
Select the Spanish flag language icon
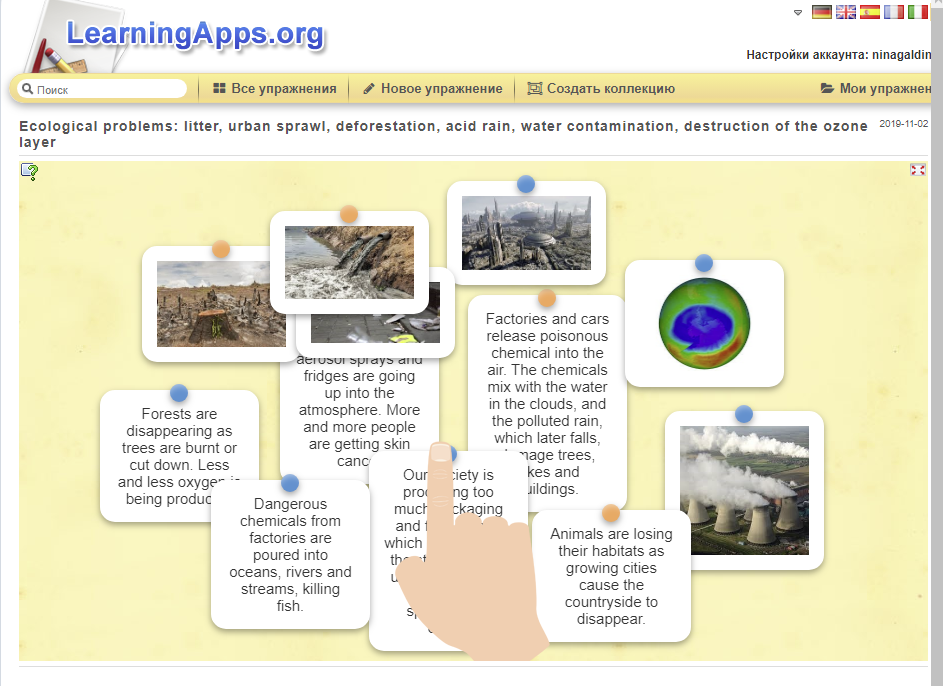tap(870, 12)
